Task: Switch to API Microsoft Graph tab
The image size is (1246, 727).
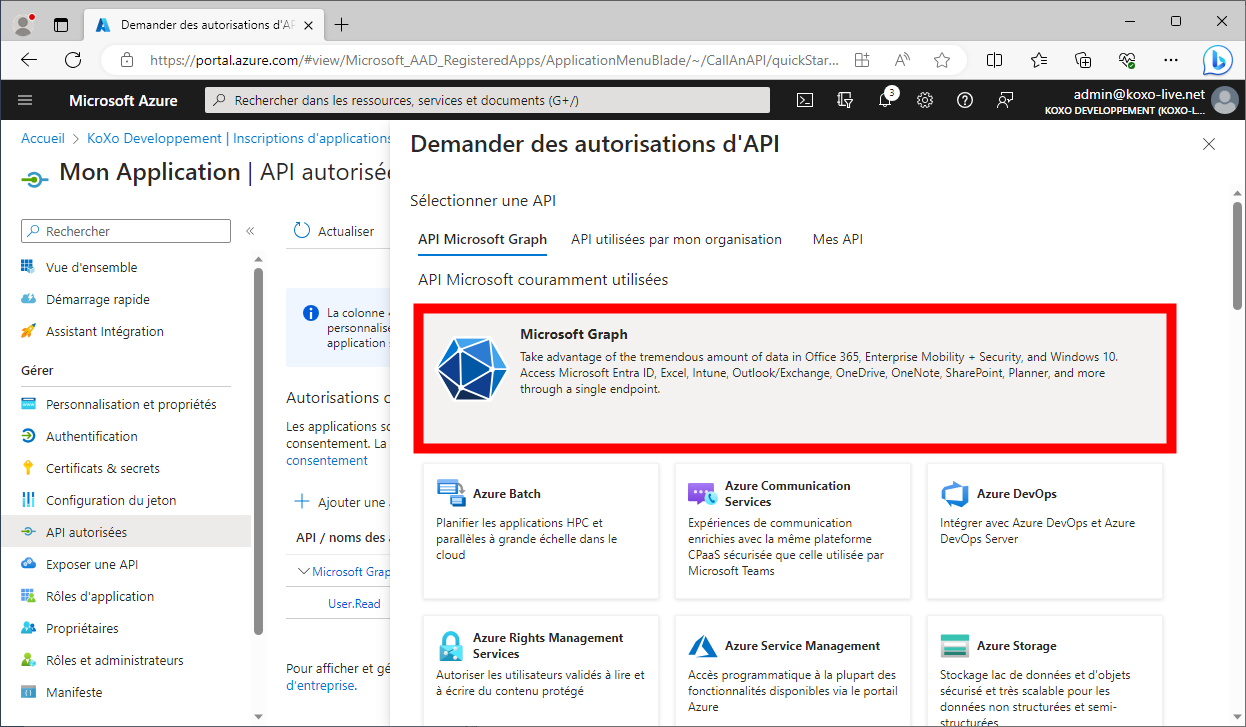Action: pos(482,239)
